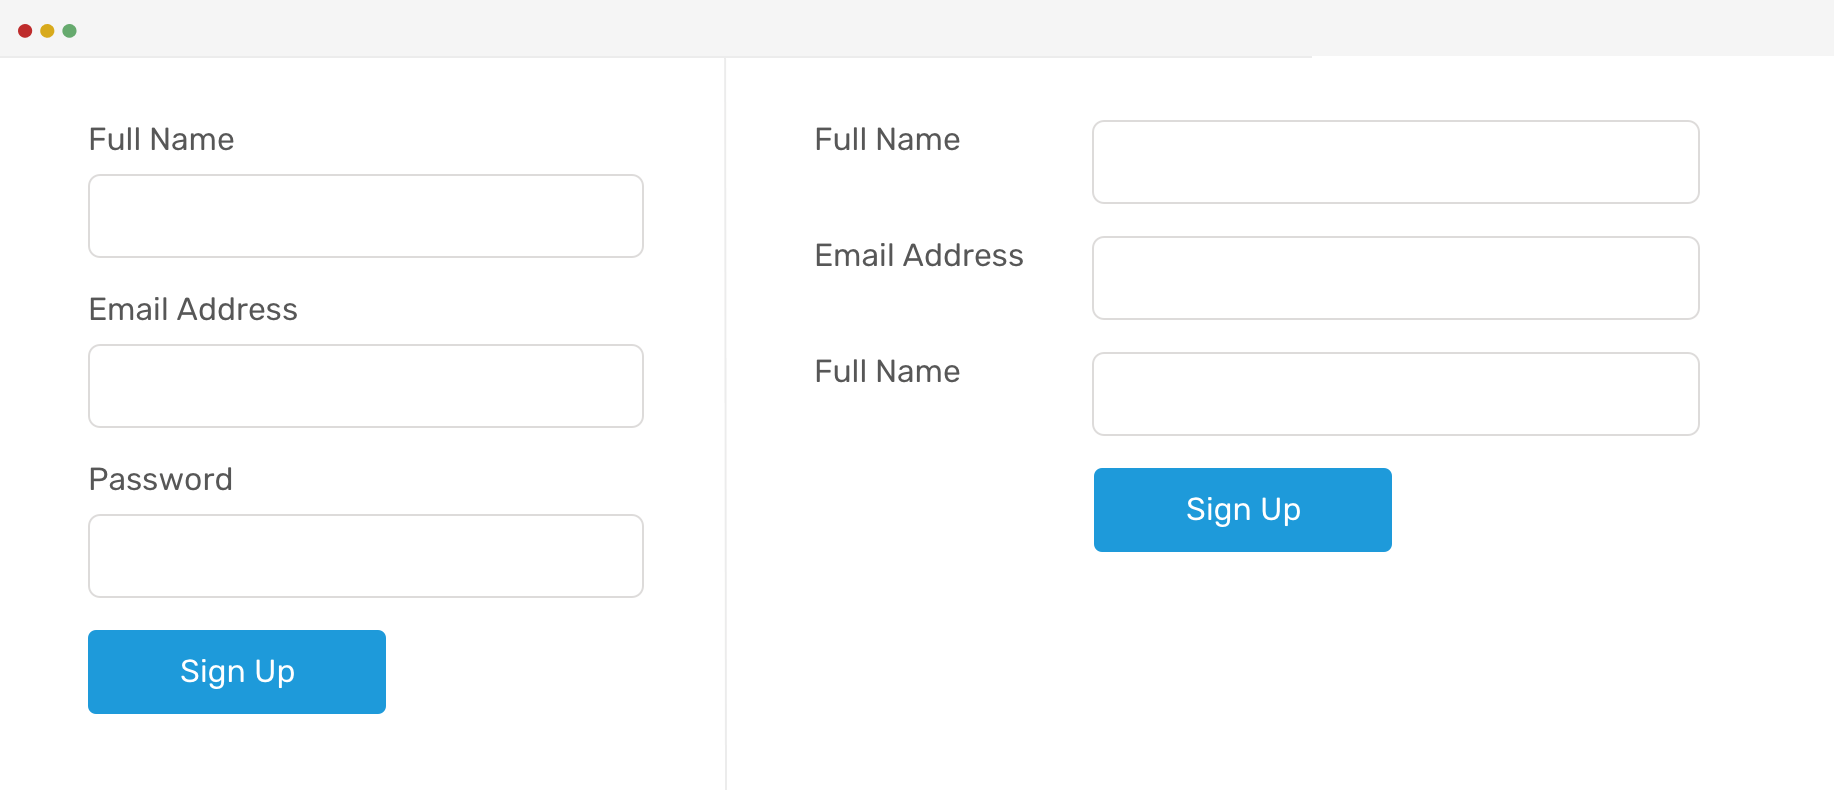Click Sign Up button below the Password field

click(237, 672)
